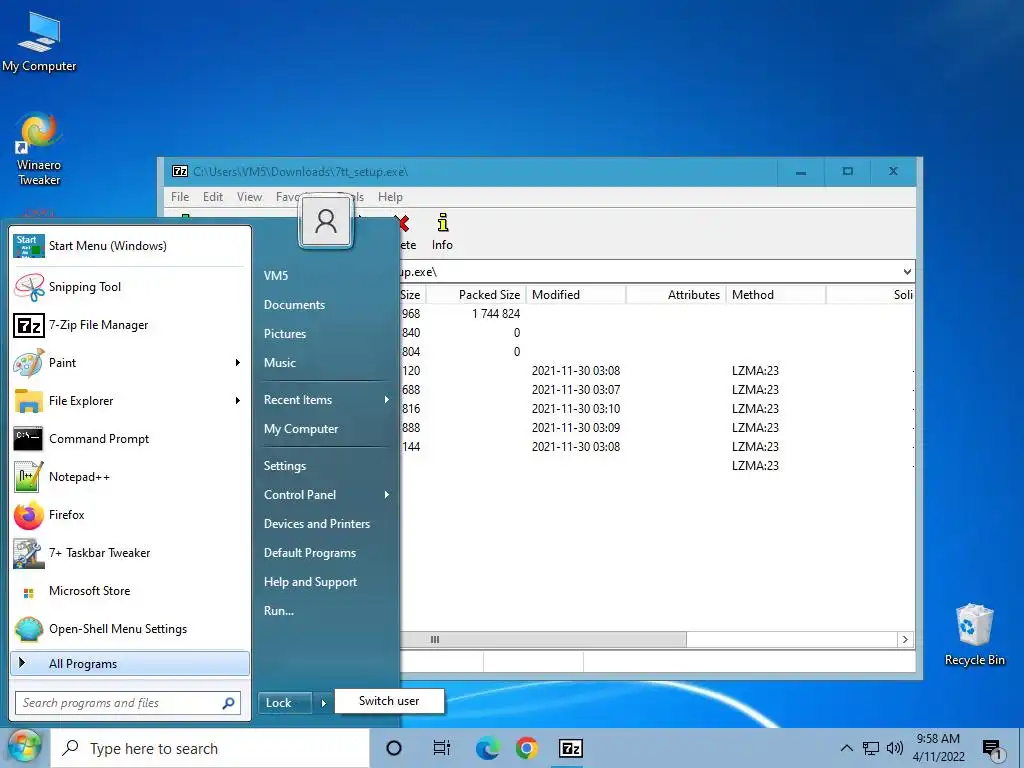Select 7-Zip taskbar button
The image size is (1024, 768).
[571, 748]
